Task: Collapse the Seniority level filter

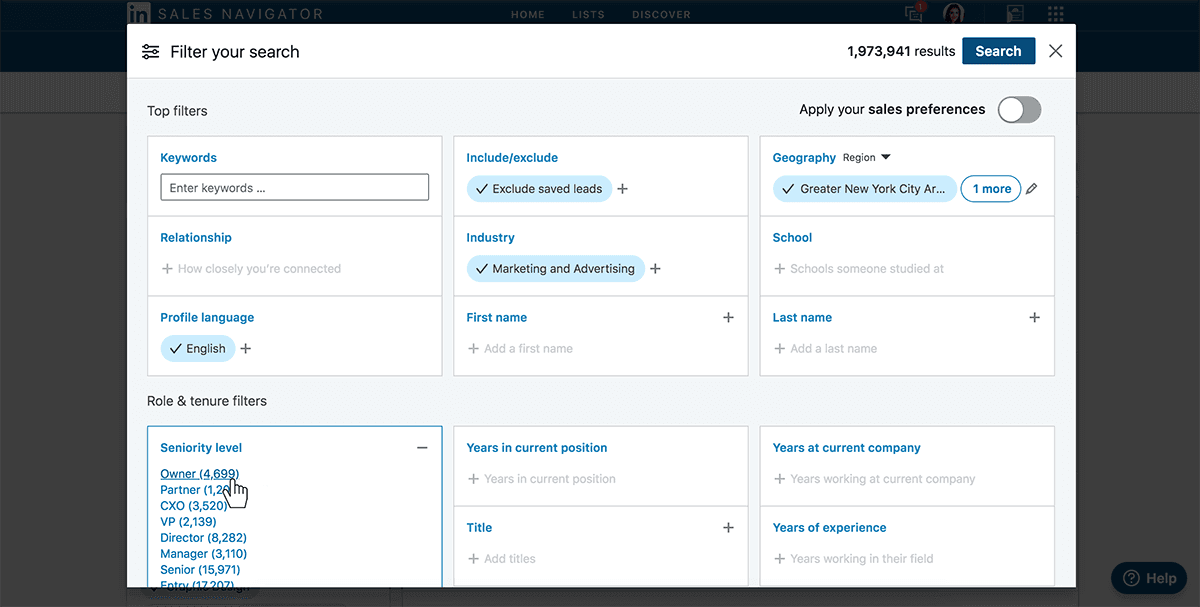Action: tap(422, 448)
